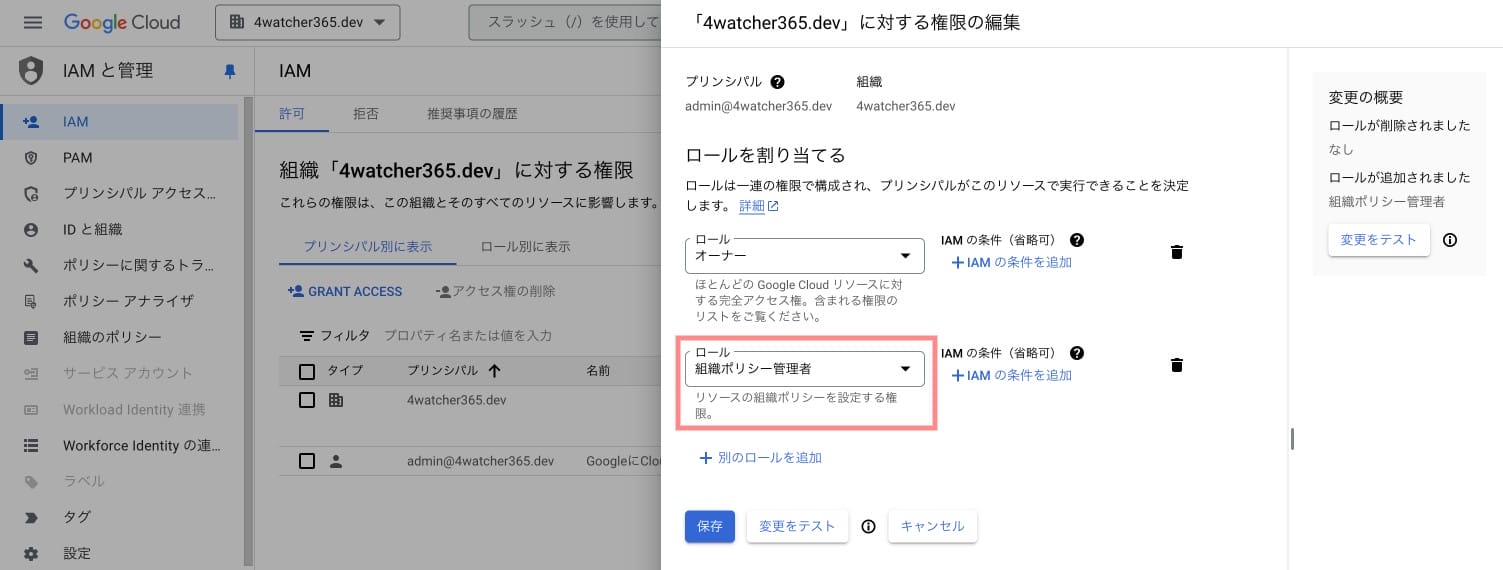Click the フィルタ icon
The height and width of the screenshot is (570, 1503).
309,336
